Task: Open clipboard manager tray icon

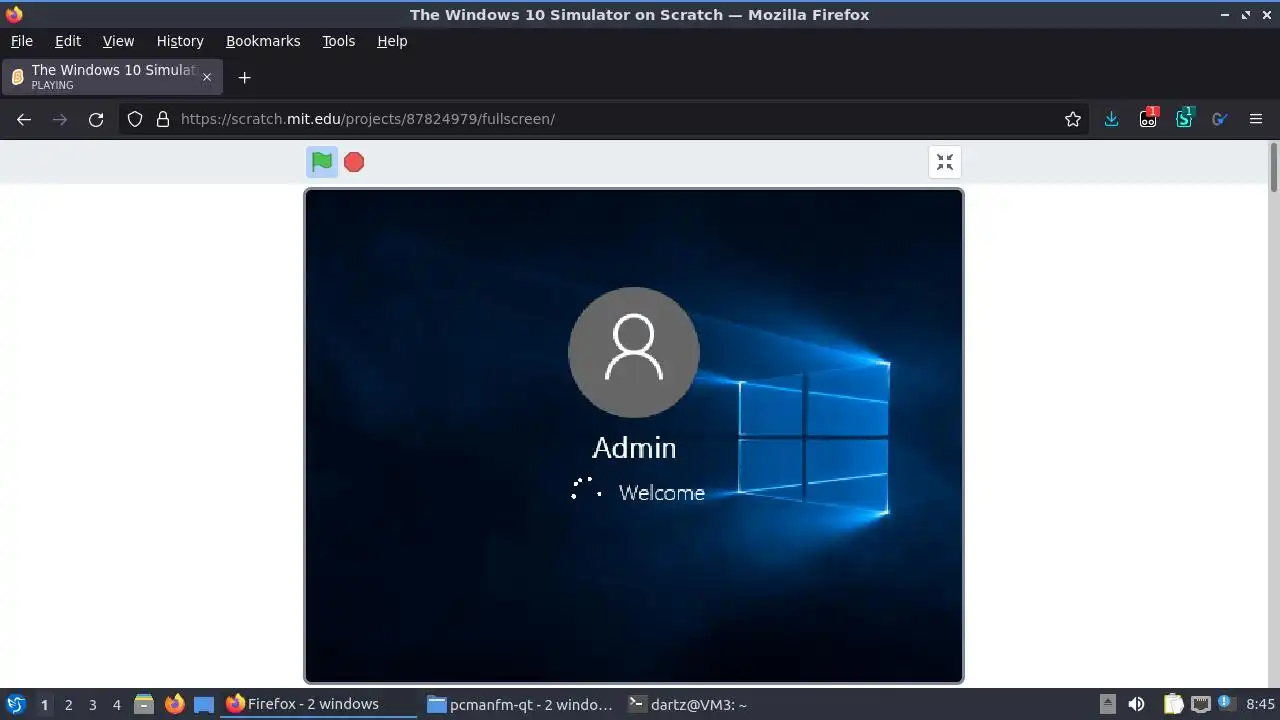Action: pyautogui.click(x=1173, y=704)
